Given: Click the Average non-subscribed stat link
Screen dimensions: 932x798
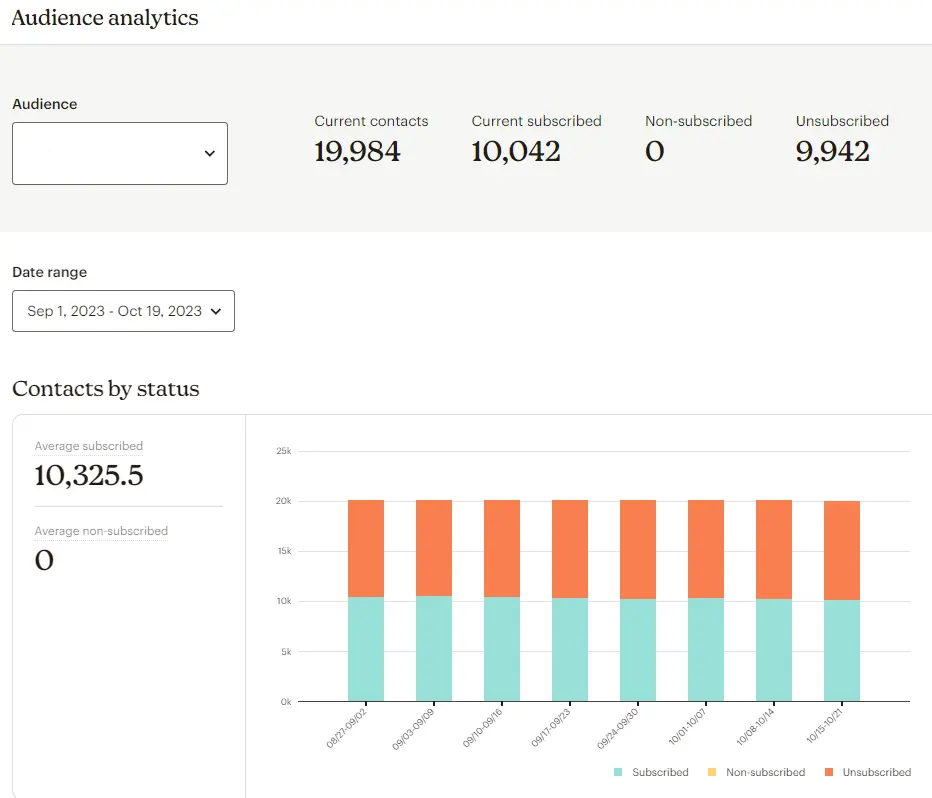Looking at the screenshot, I should point(101,531).
